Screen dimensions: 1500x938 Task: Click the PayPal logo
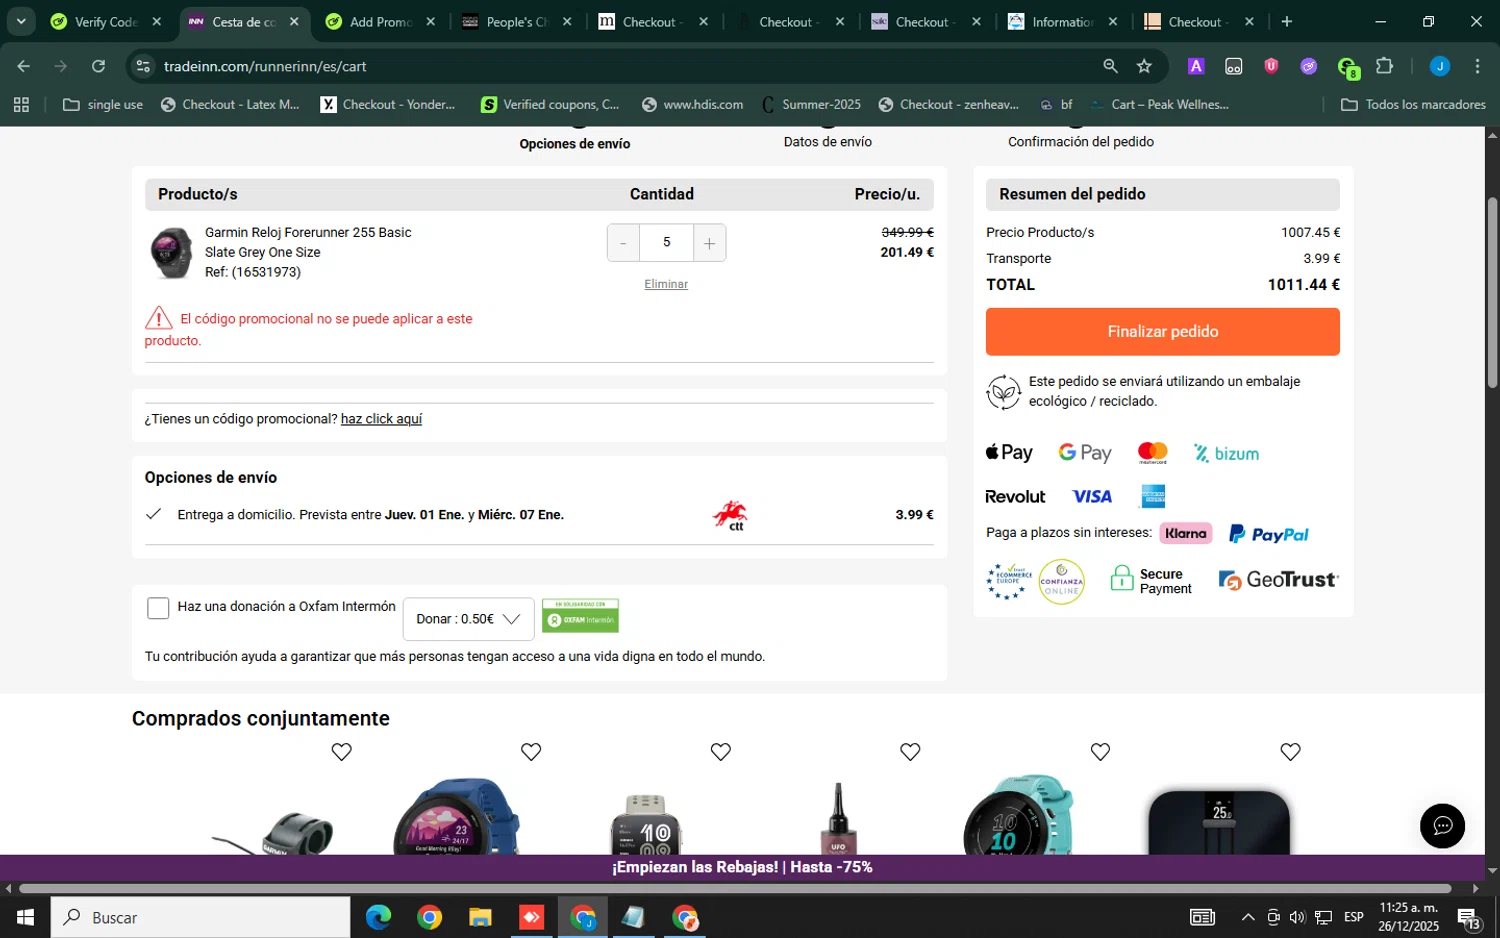click(x=1268, y=534)
